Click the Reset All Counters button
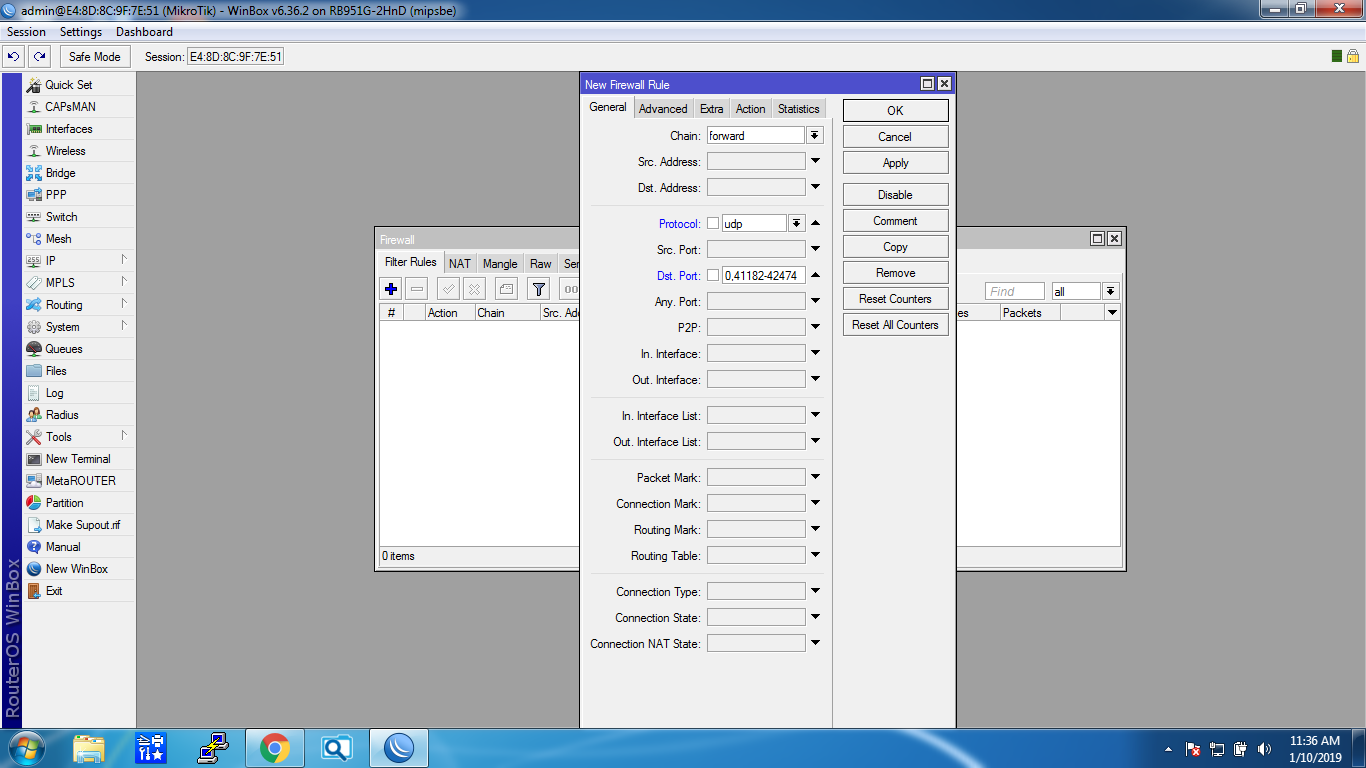The height and width of the screenshot is (768, 1366). click(x=895, y=325)
